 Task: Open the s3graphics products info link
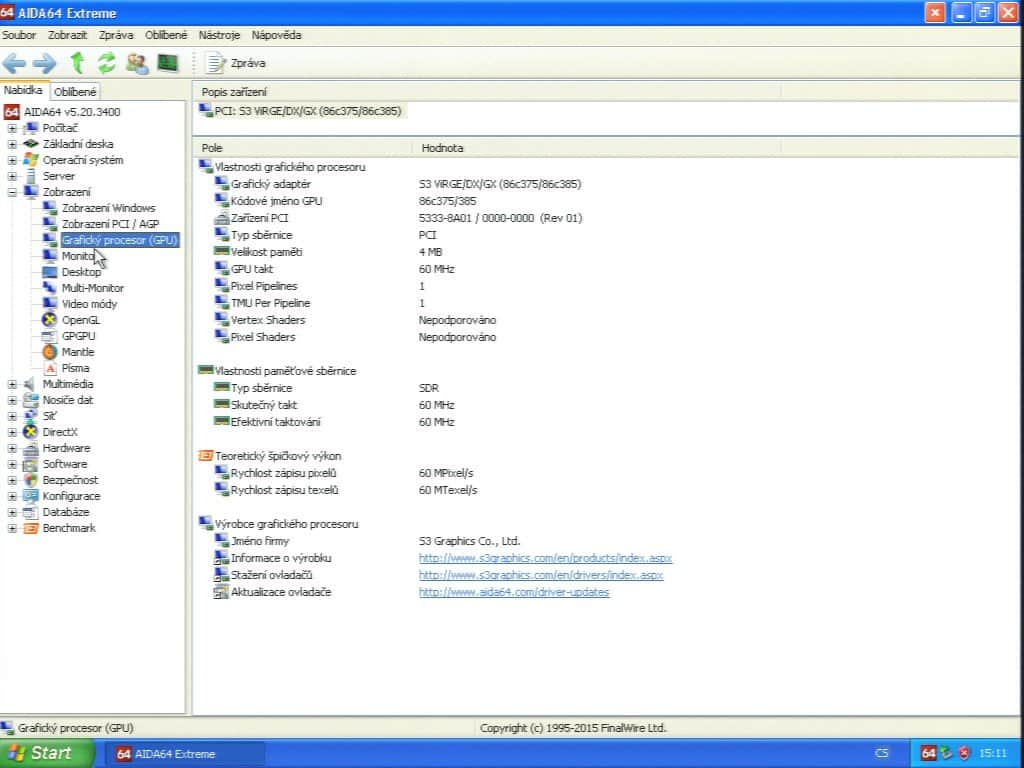(545, 558)
